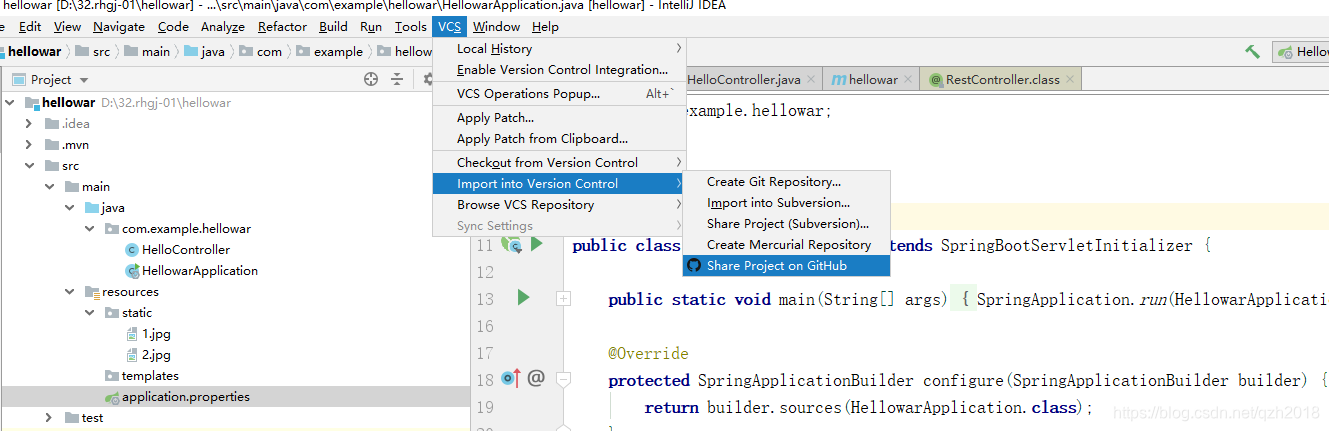Select Create Mercurial Repository
This screenshot has width=1329, height=431.
786,245
